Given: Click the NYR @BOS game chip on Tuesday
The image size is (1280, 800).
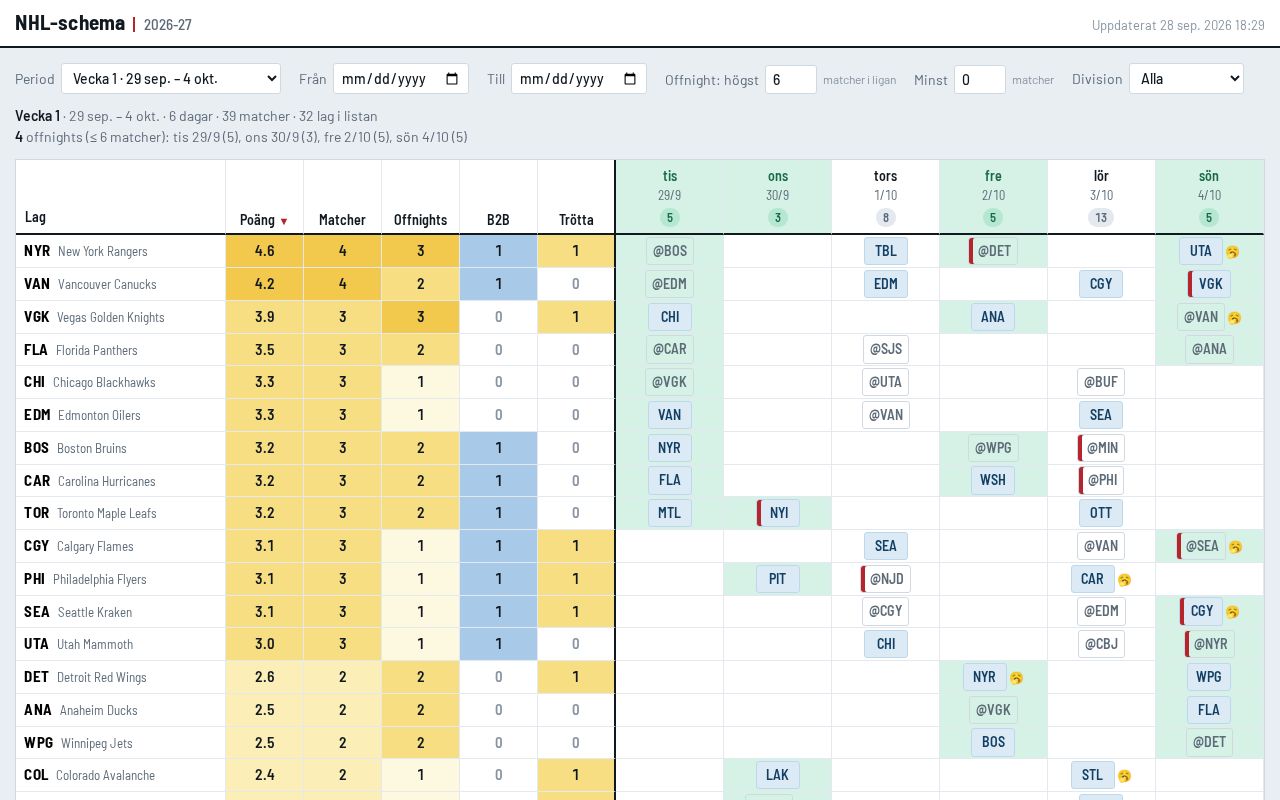Looking at the screenshot, I should pyautogui.click(x=670, y=251).
